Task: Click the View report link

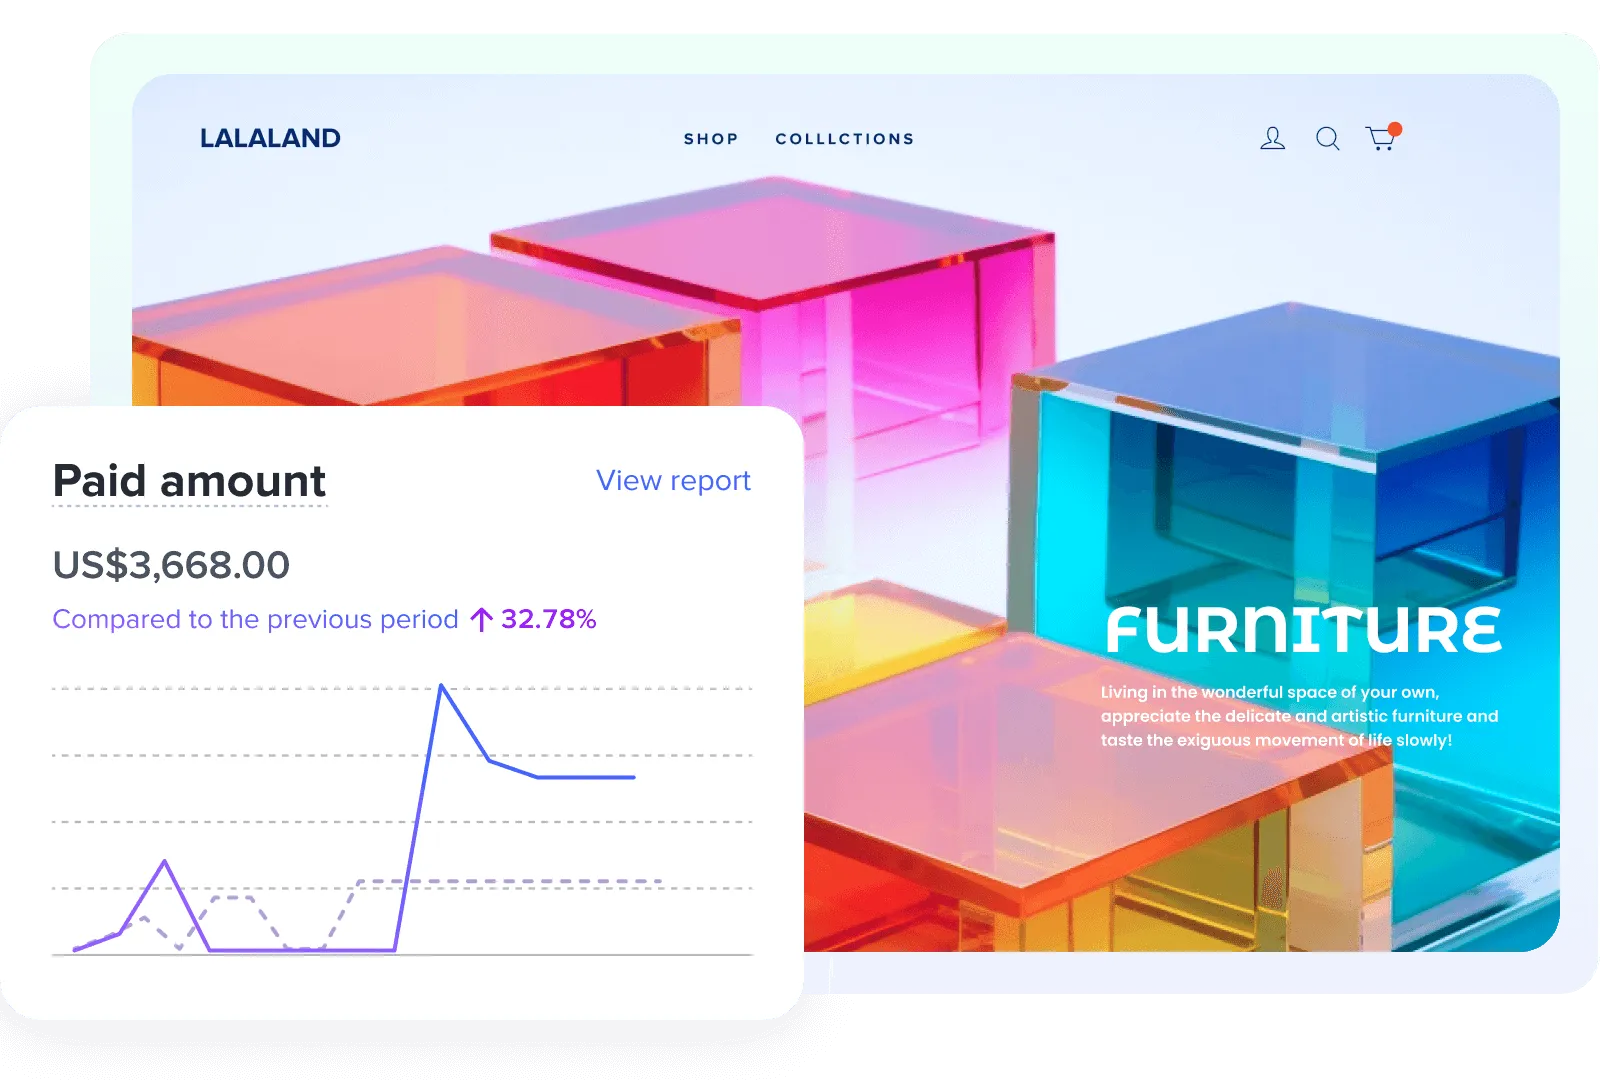Action: point(673,481)
